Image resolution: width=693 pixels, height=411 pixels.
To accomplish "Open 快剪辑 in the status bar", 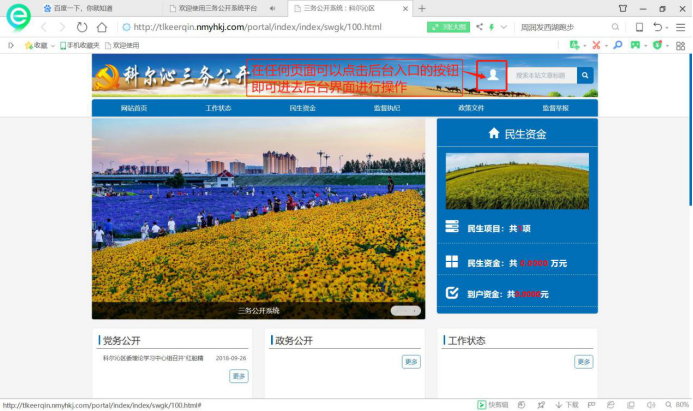I will tap(493, 405).
